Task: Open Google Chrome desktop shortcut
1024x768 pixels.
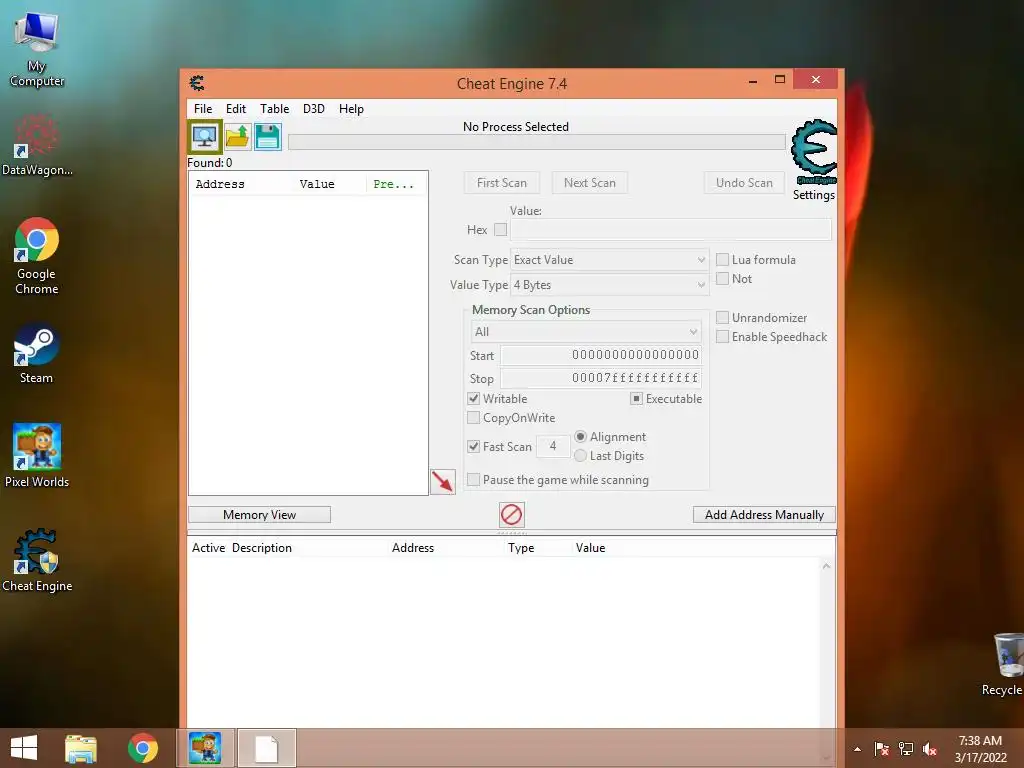Action: pos(37,256)
